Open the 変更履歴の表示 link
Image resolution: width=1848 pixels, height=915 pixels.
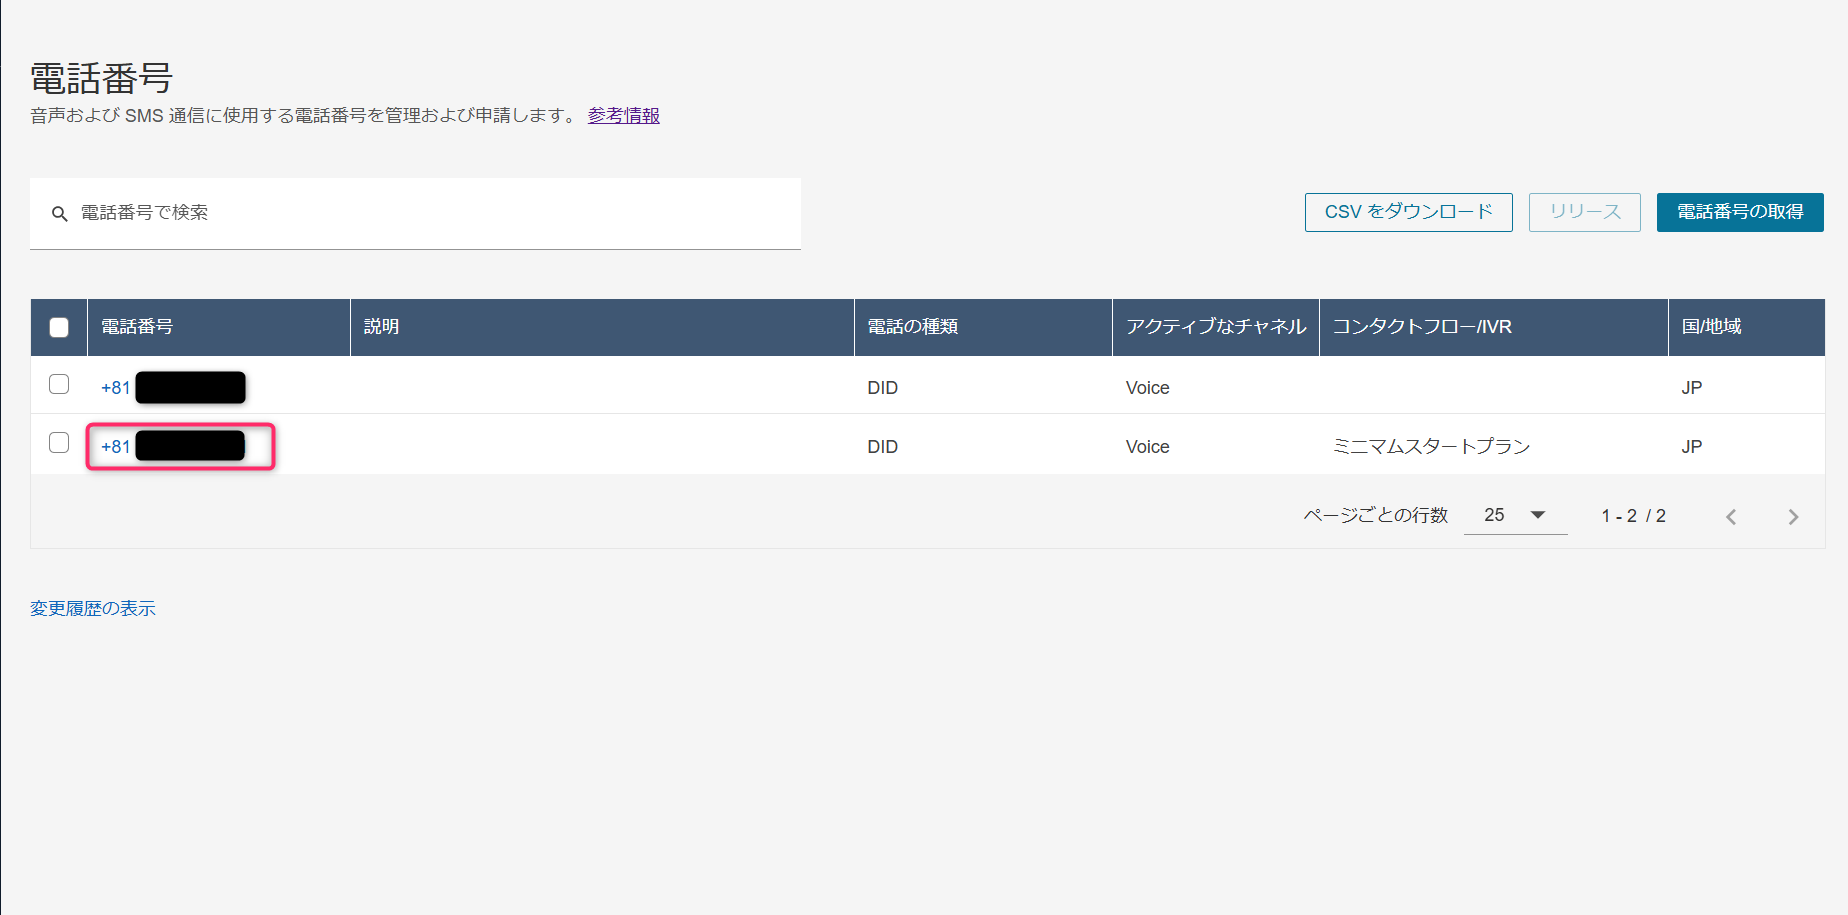coord(93,609)
